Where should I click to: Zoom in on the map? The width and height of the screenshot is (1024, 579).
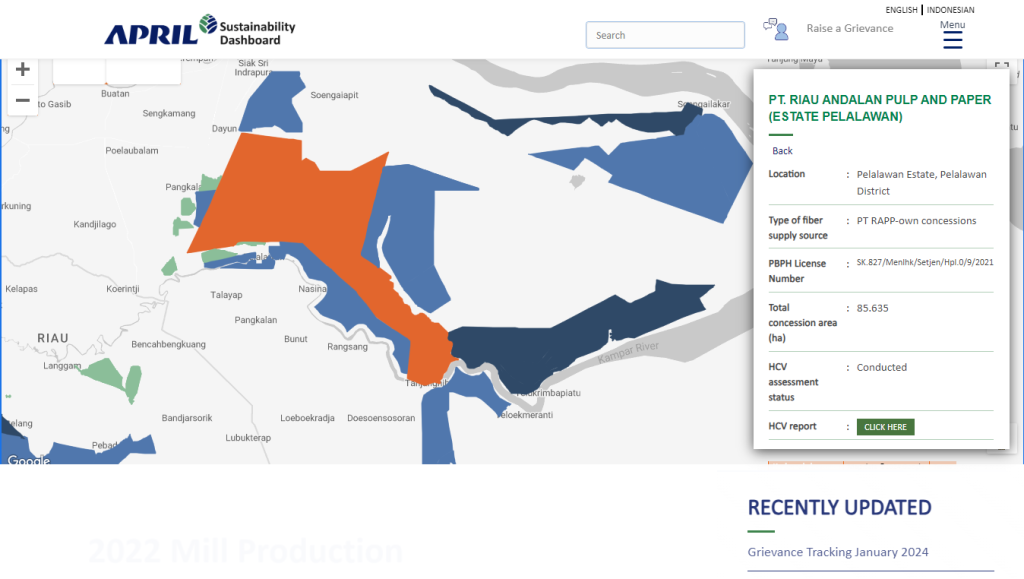[22, 70]
